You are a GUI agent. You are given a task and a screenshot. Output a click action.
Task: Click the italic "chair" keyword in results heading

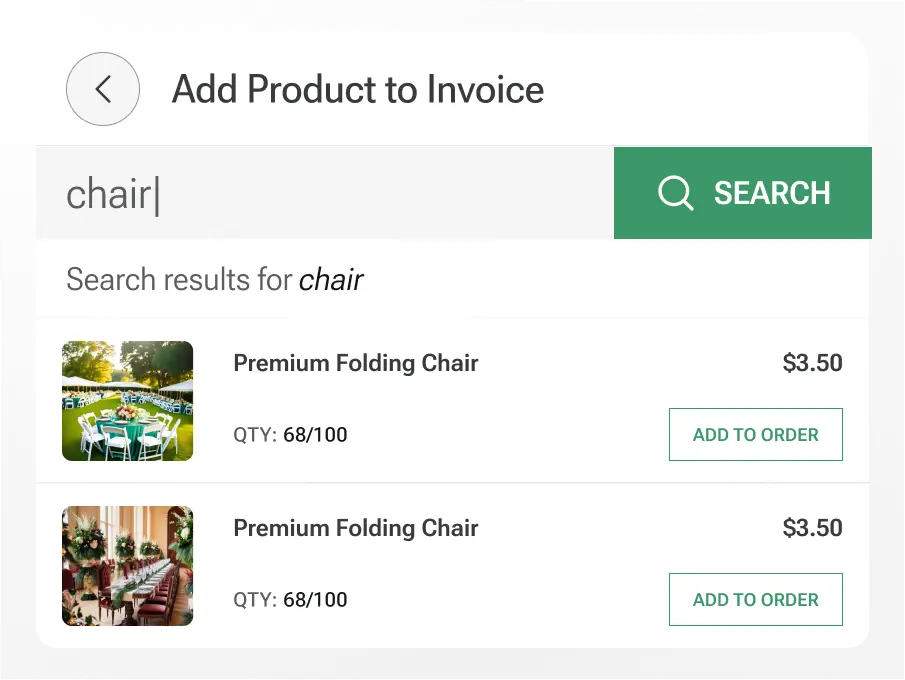[x=331, y=279]
